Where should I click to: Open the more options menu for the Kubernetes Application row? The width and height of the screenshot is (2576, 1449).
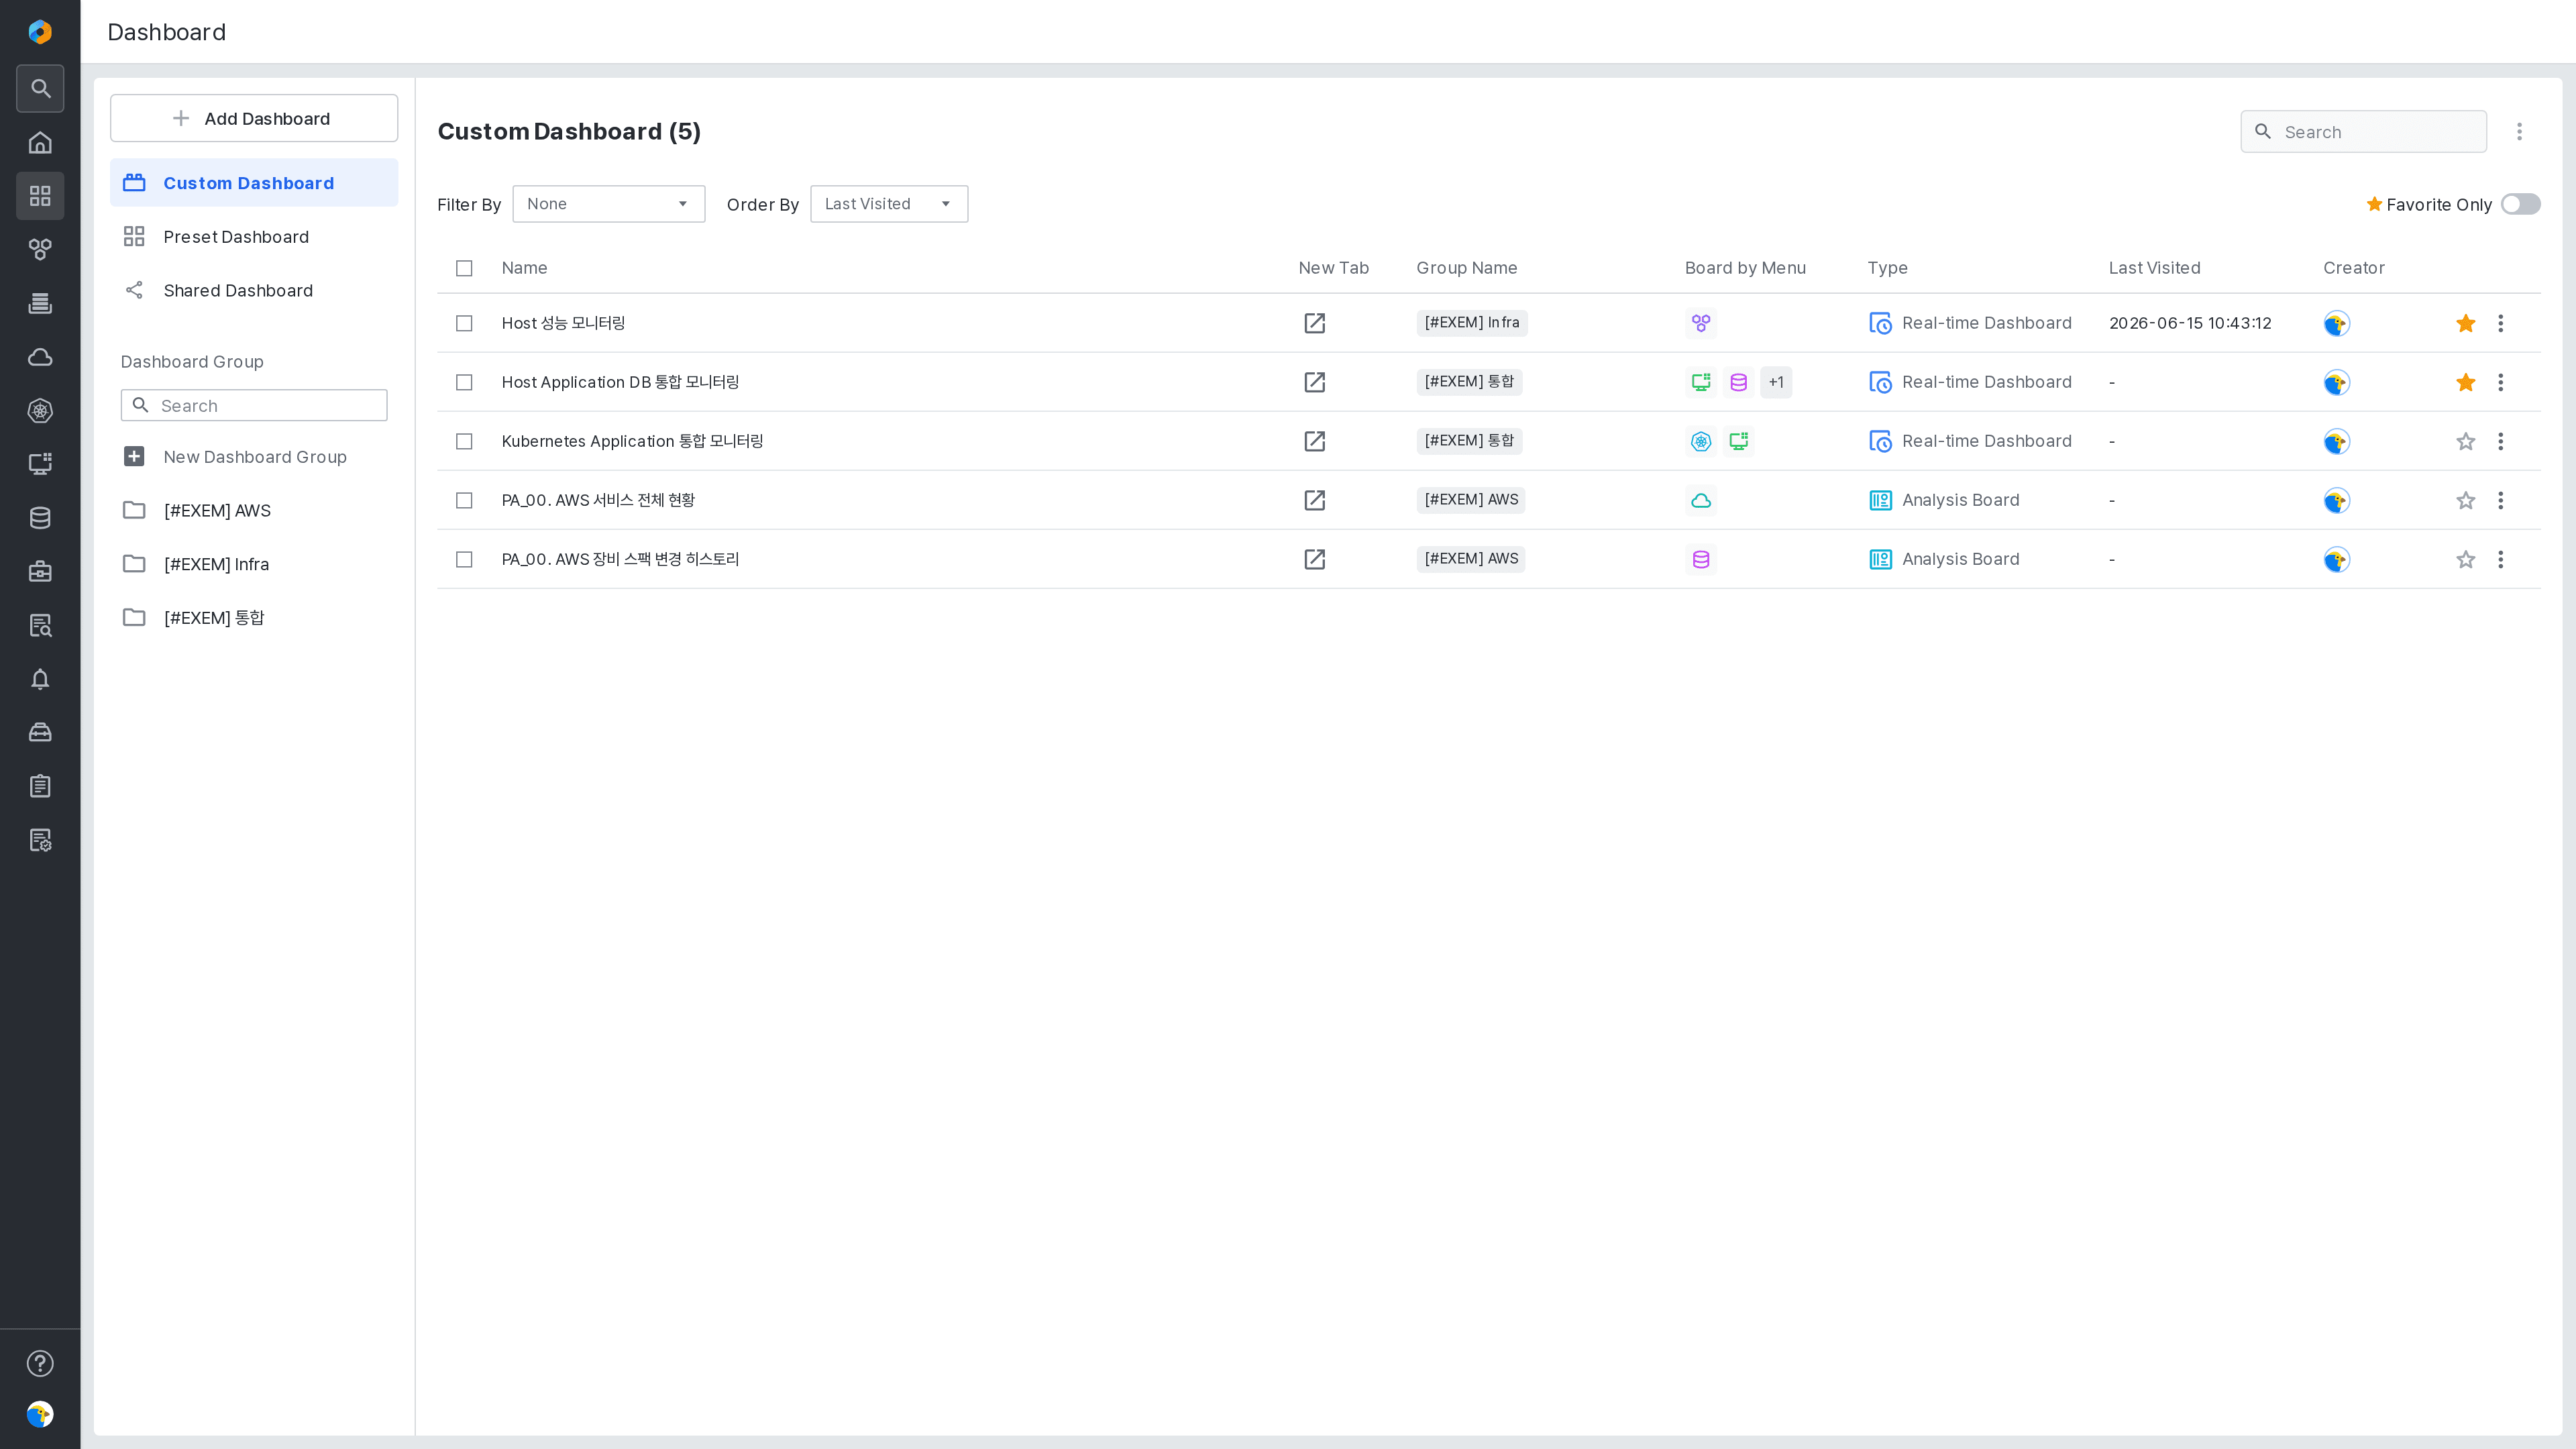pos(2500,441)
